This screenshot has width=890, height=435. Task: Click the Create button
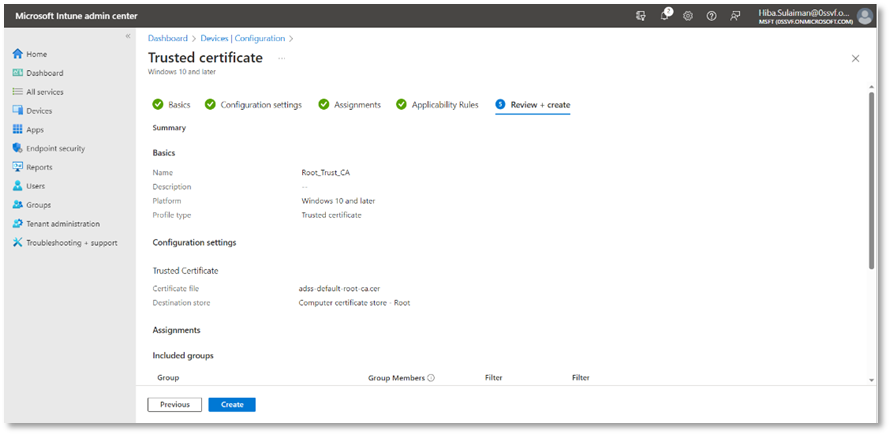point(232,405)
